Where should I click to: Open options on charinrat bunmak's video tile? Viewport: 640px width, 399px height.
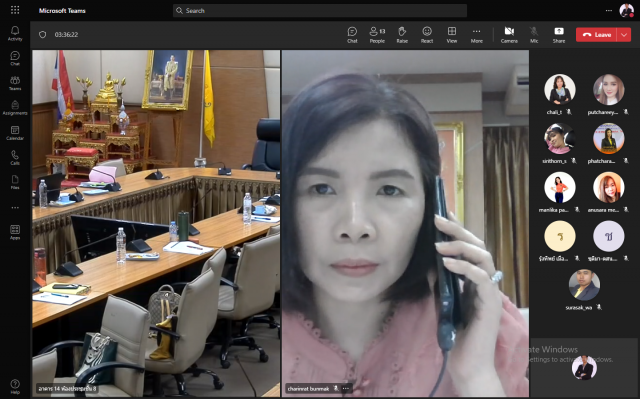coord(346,388)
